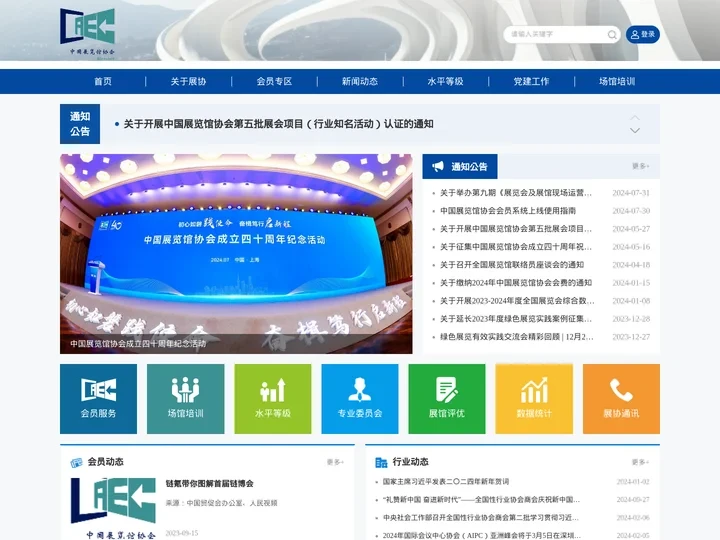Click the 数据统计 tile with chart icon

pyautogui.click(x=534, y=399)
